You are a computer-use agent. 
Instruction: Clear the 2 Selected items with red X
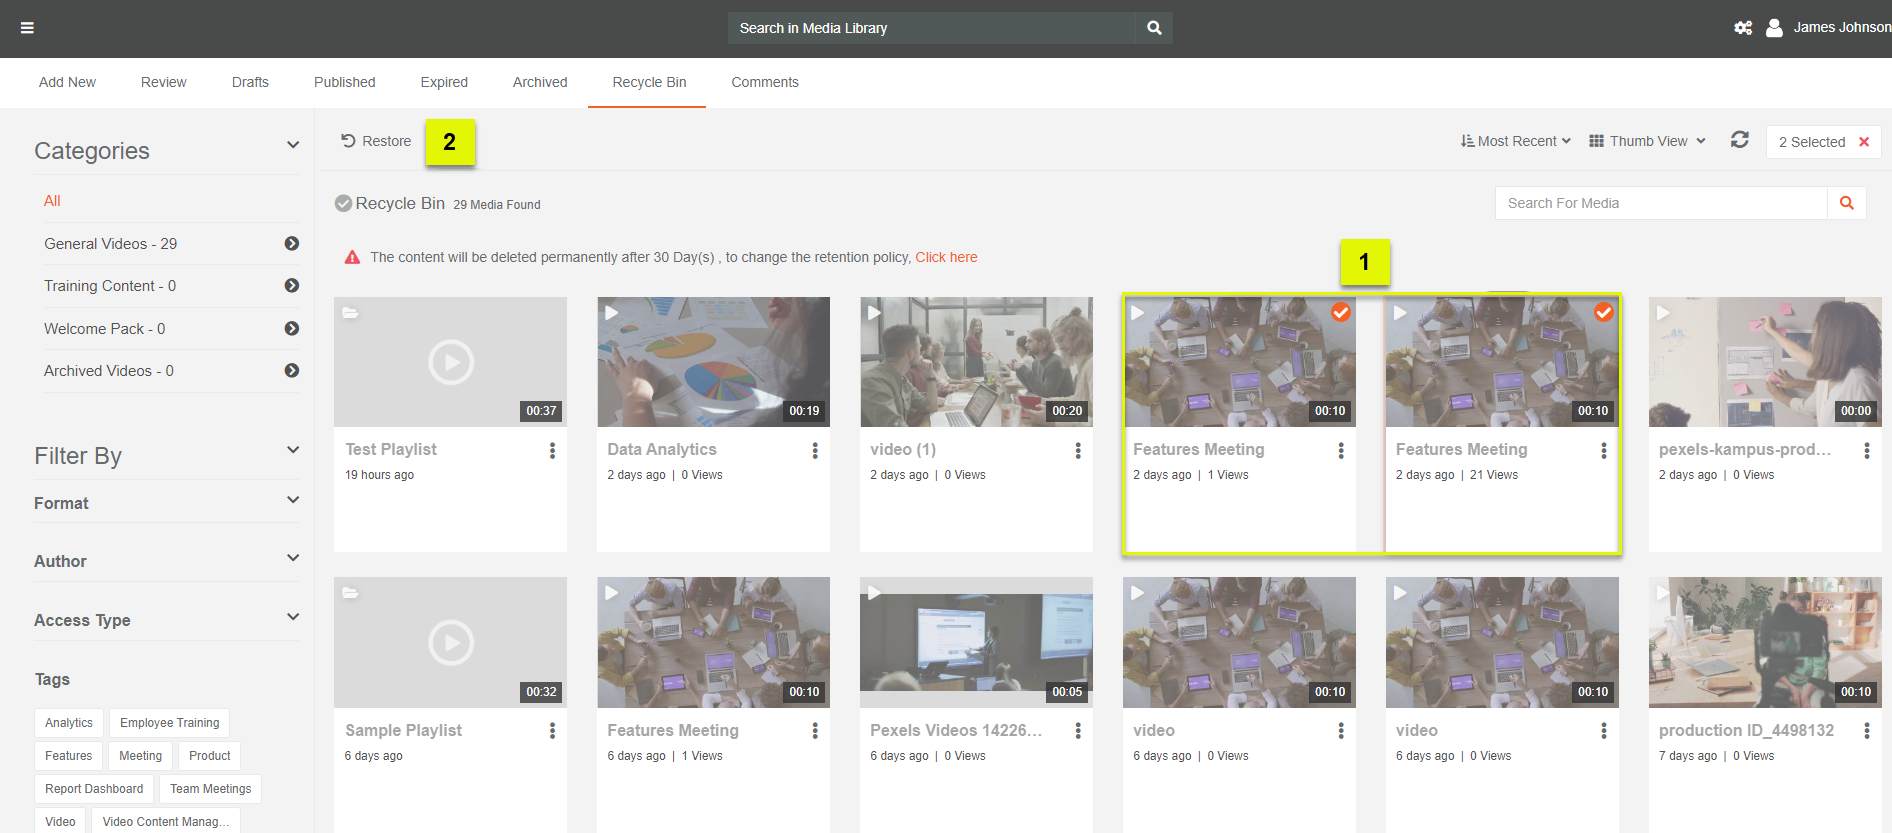(1864, 142)
